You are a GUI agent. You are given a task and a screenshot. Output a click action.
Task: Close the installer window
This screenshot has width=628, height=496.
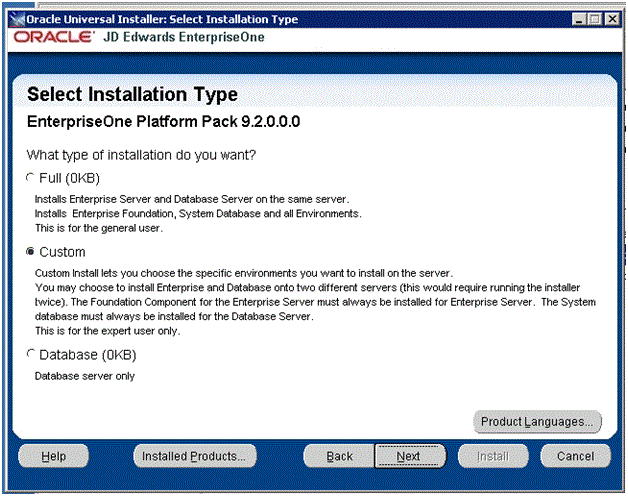(612, 19)
